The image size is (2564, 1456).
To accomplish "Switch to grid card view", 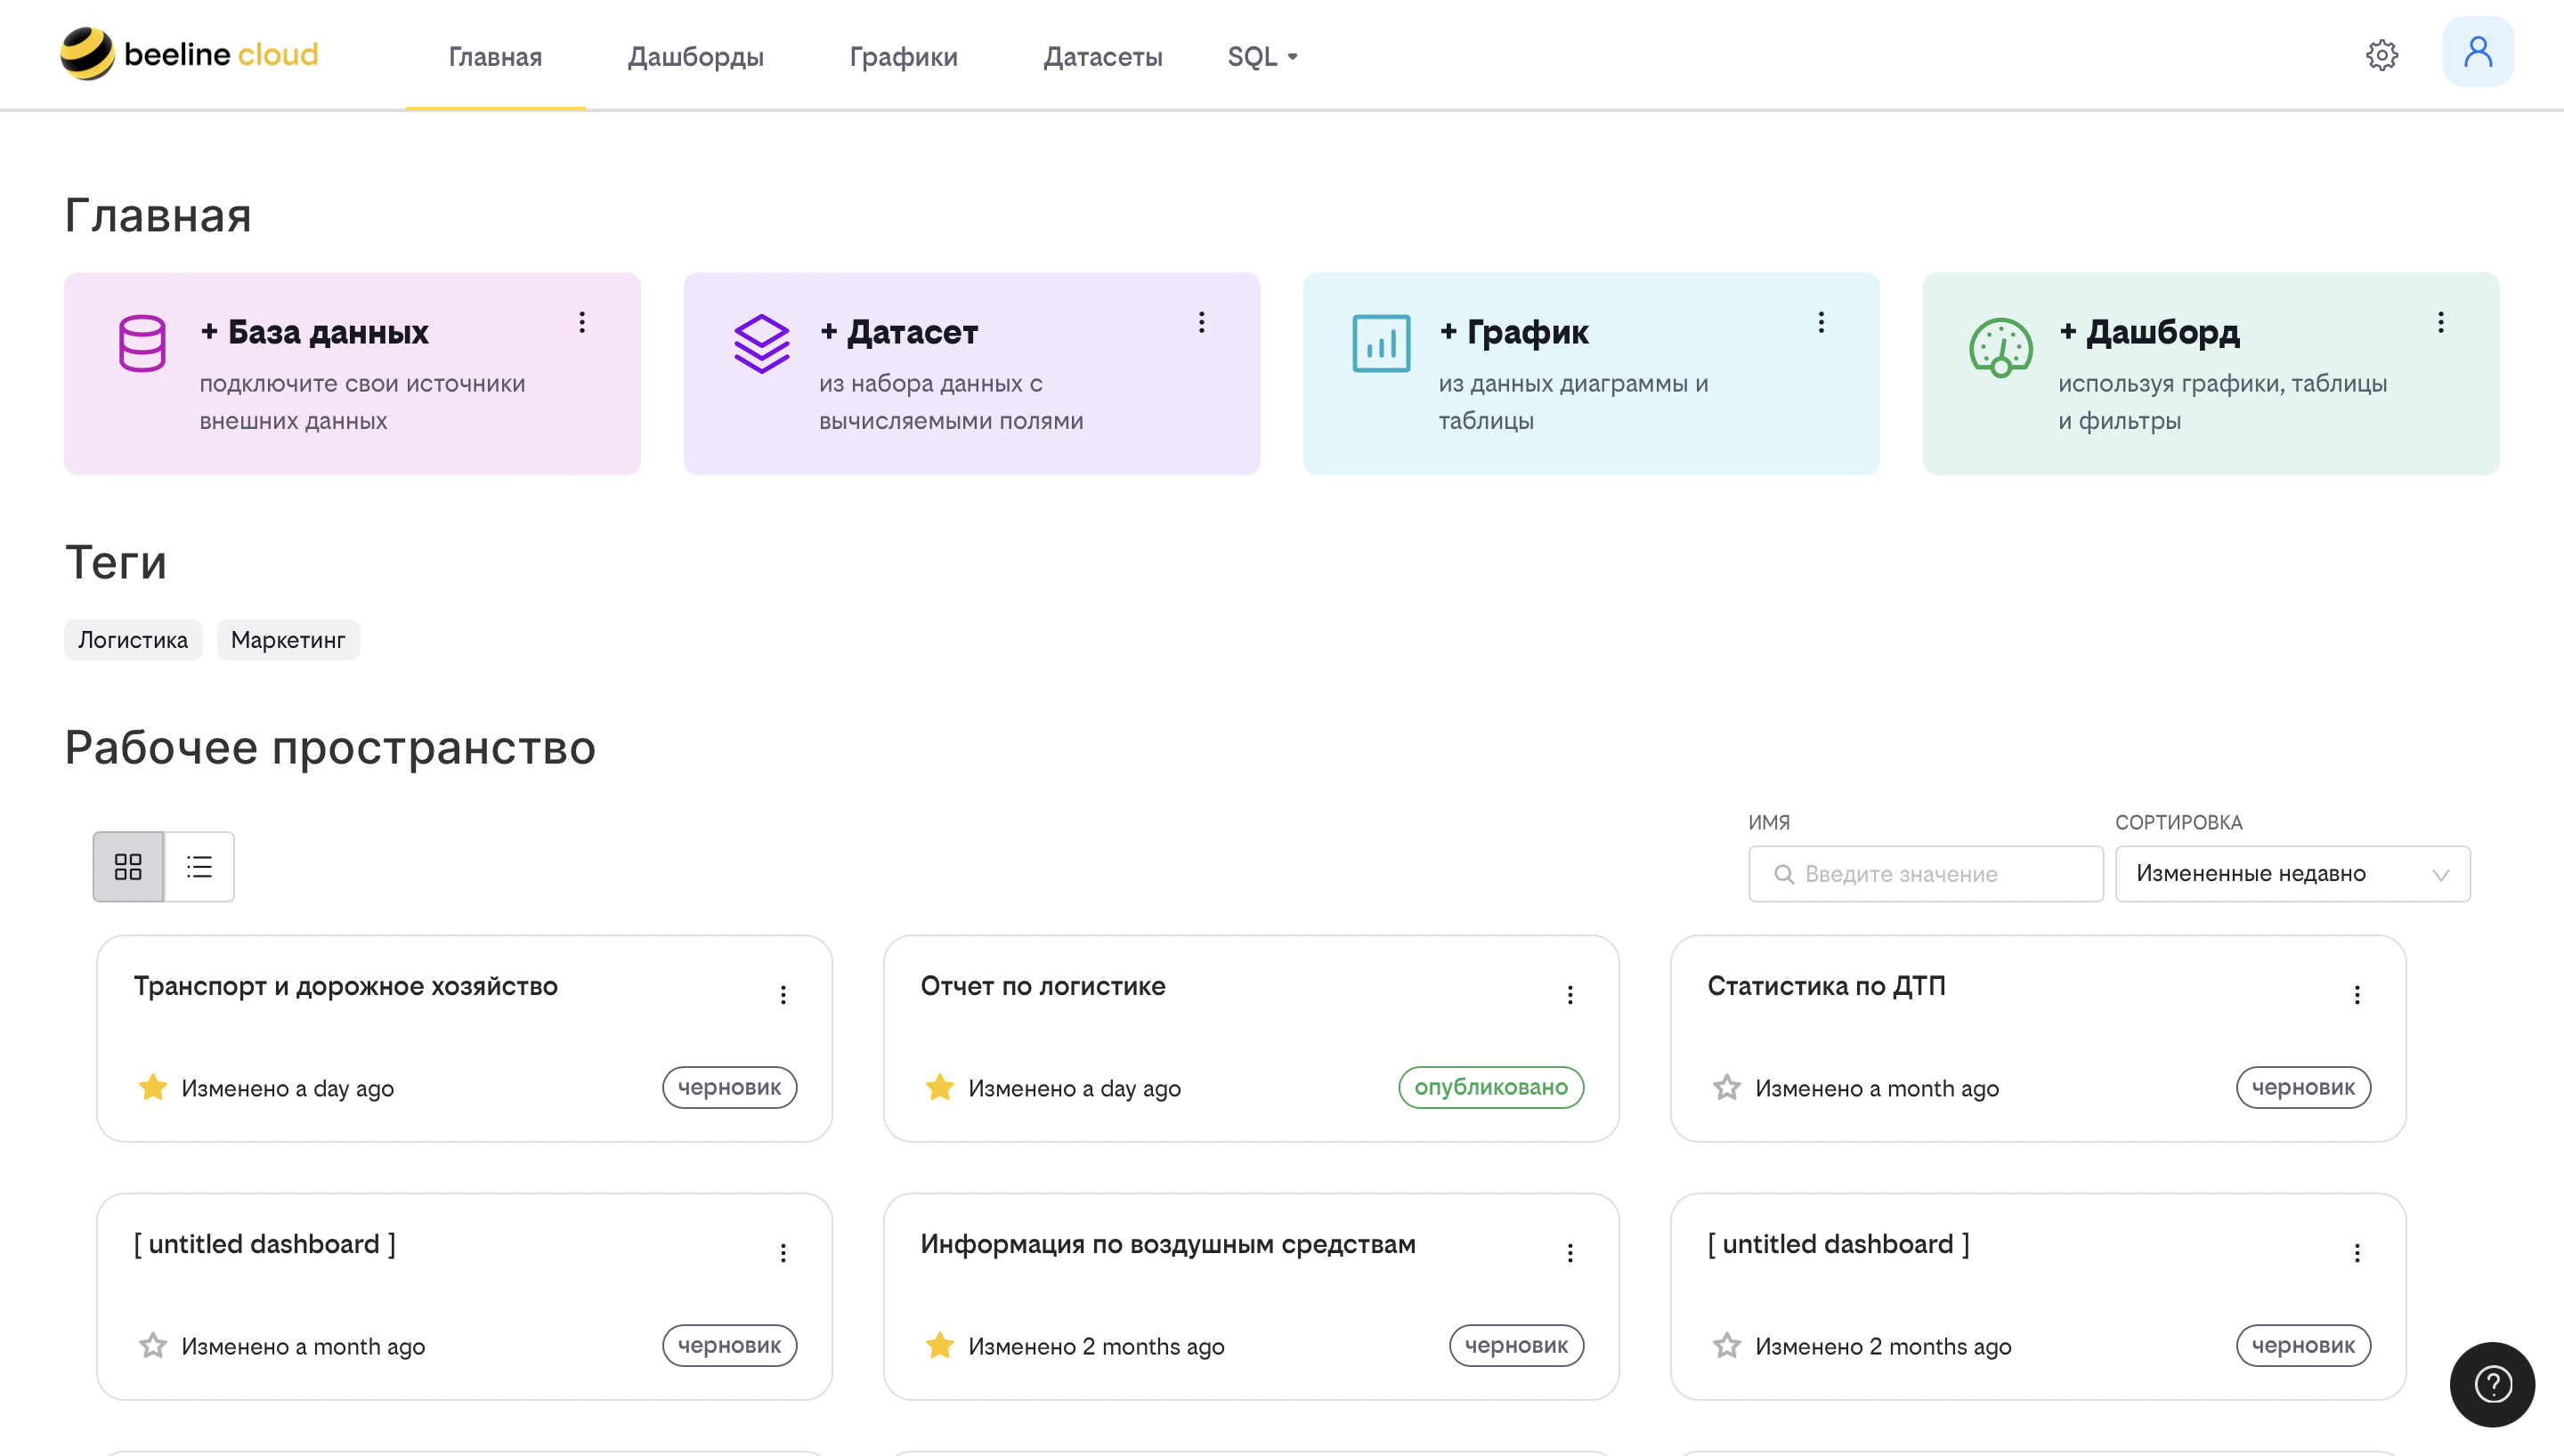I will (128, 866).
